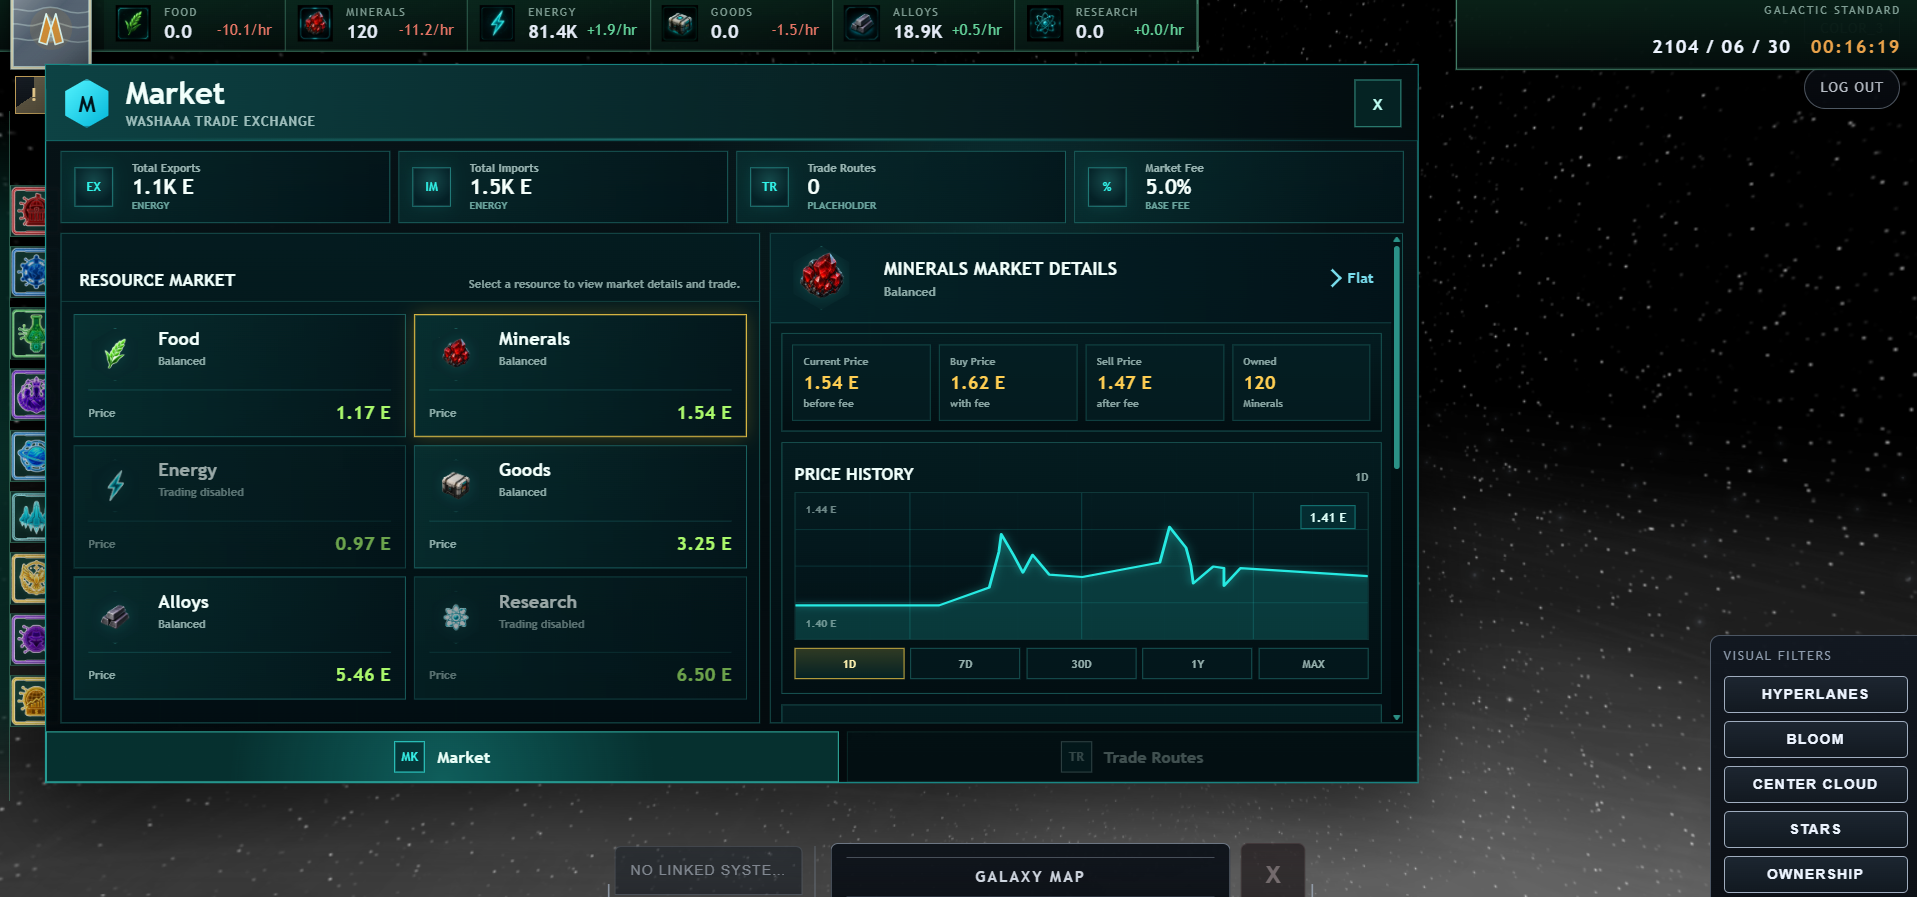The width and height of the screenshot is (1917, 897).
Task: Click the gold eagle emblem sidebar icon
Action: [x=30, y=578]
